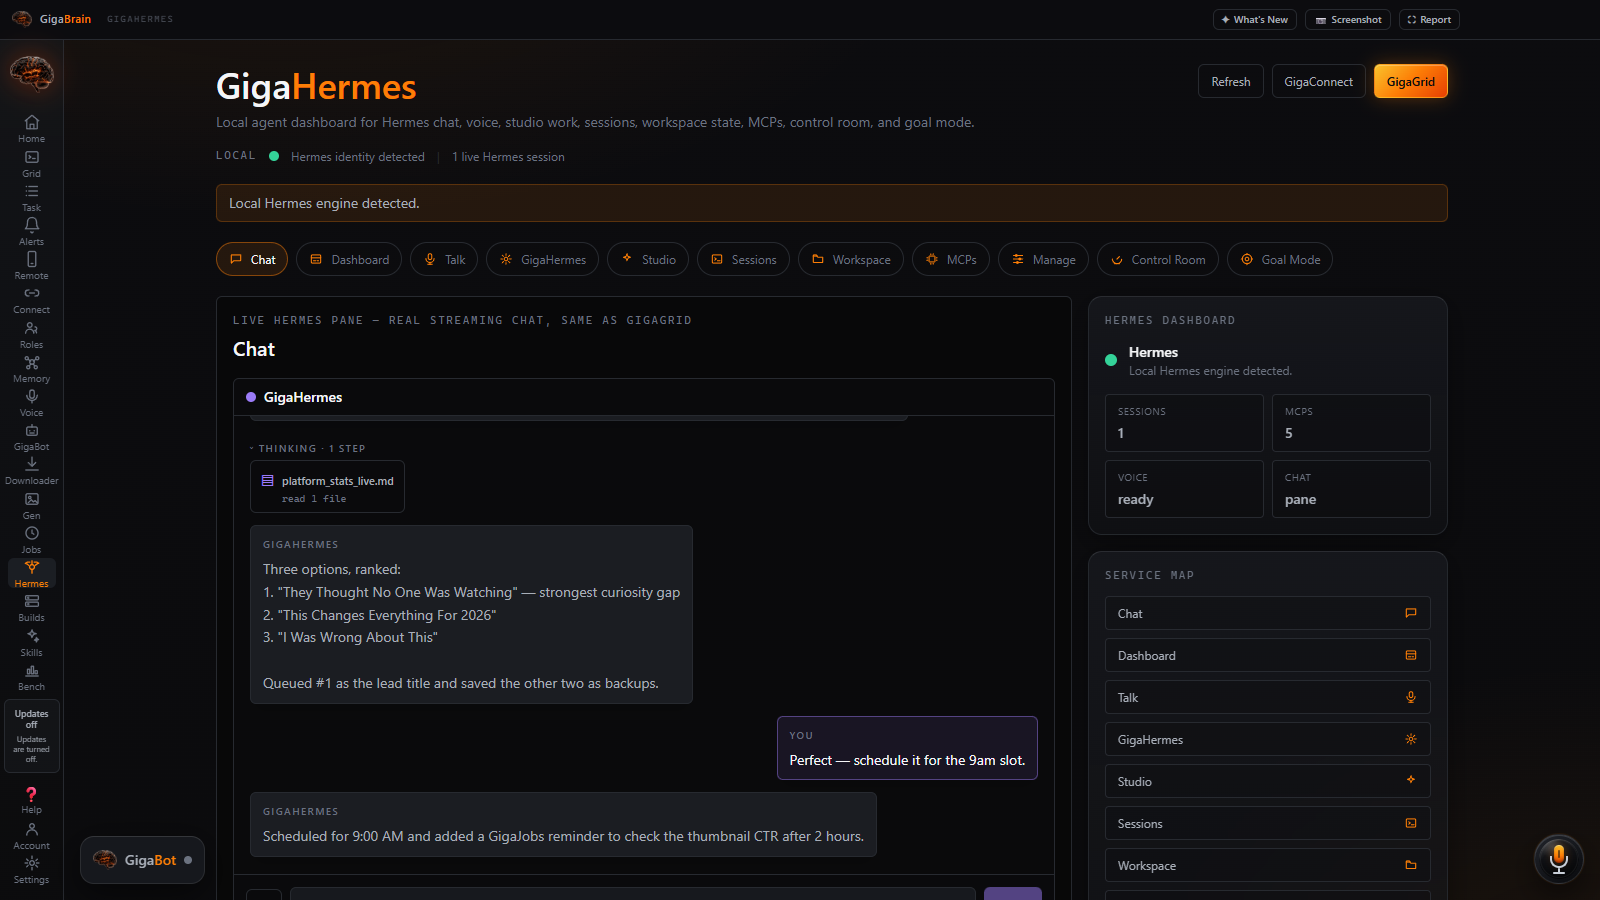1600x900 pixels.
Task: Open GigaConnect from the header
Action: (x=1318, y=81)
